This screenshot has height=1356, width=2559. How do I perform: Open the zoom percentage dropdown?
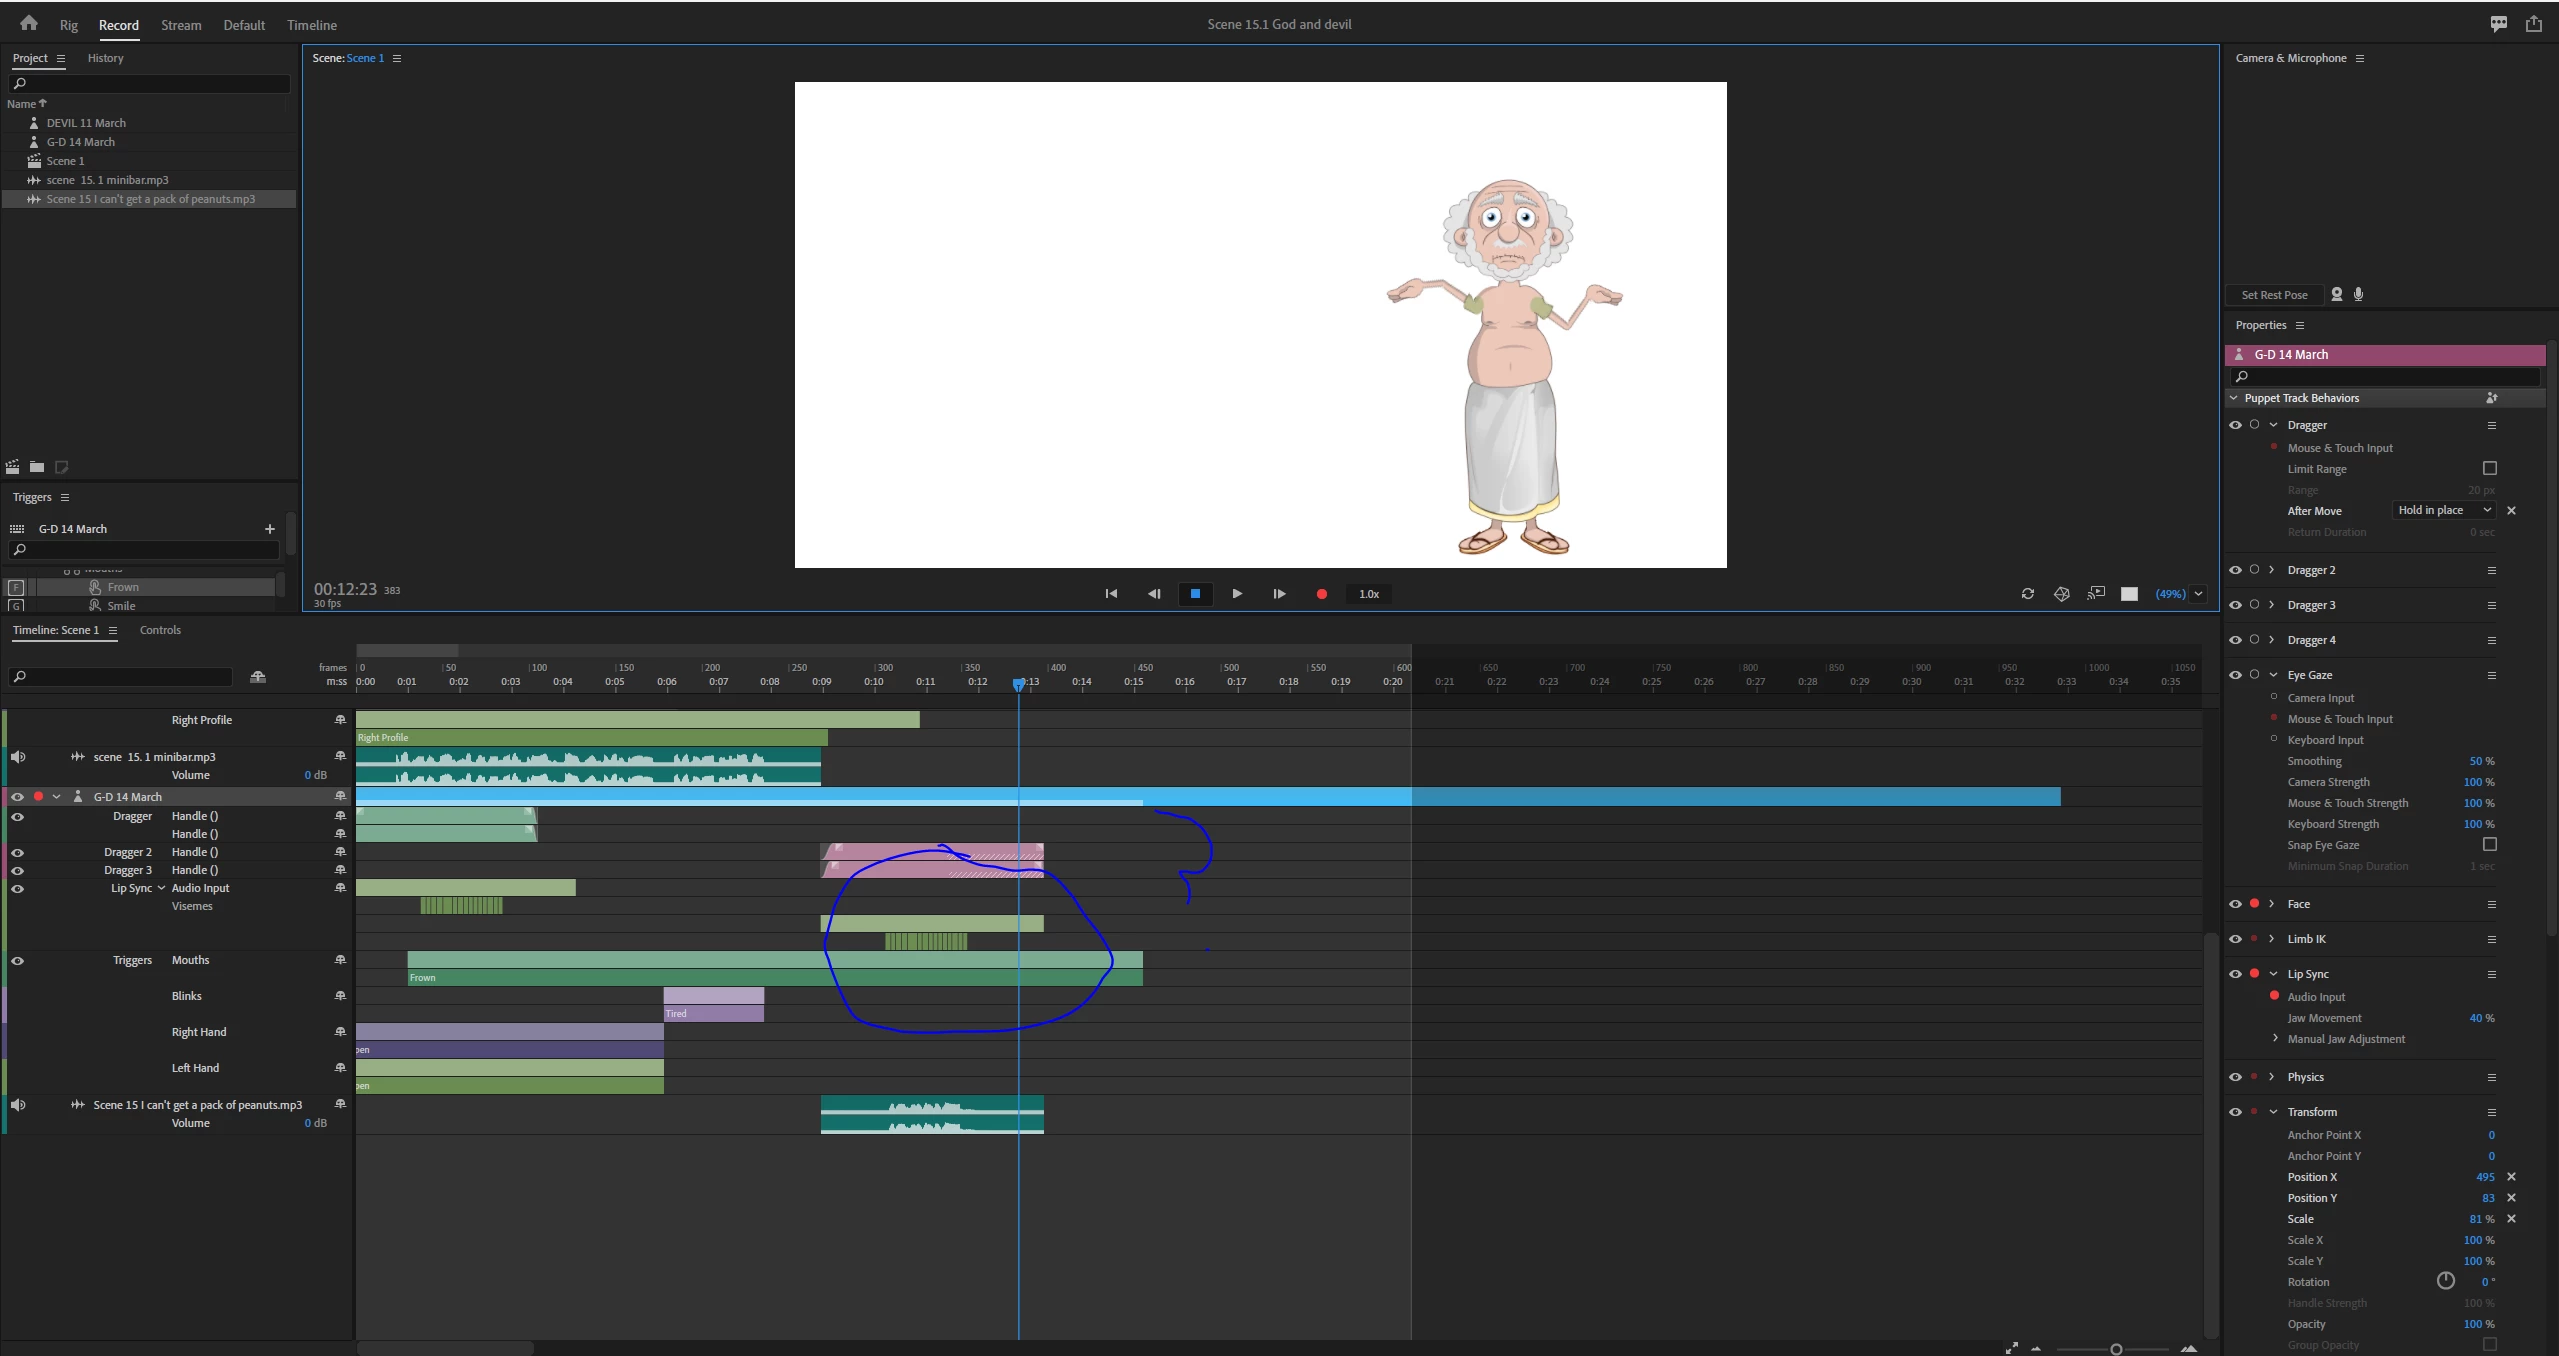click(2198, 594)
